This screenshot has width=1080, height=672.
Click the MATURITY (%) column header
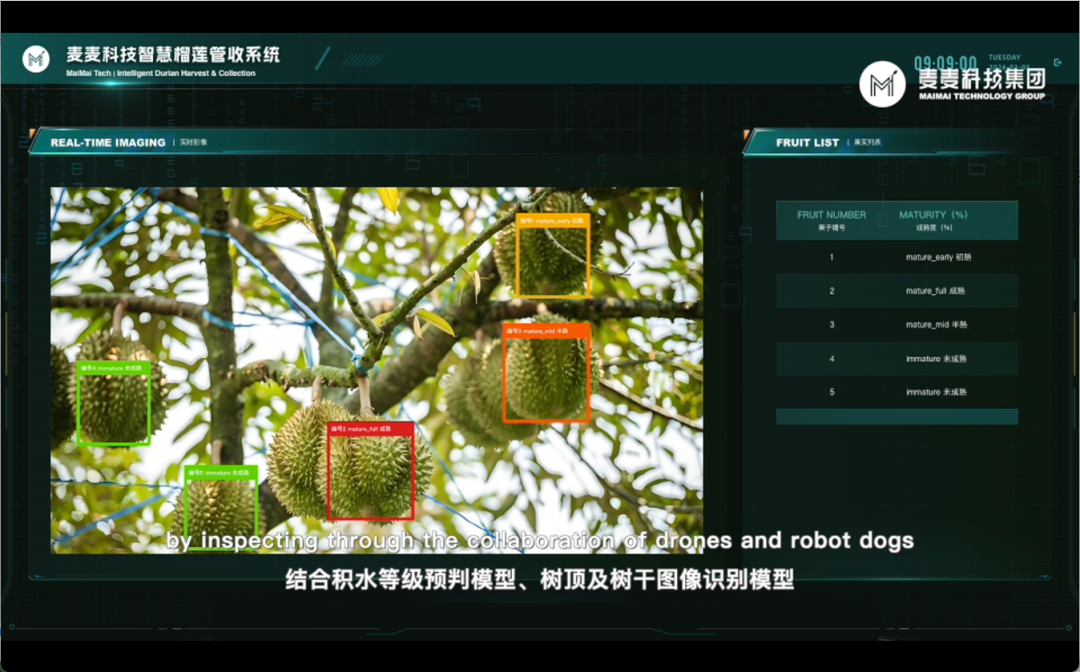(x=933, y=220)
